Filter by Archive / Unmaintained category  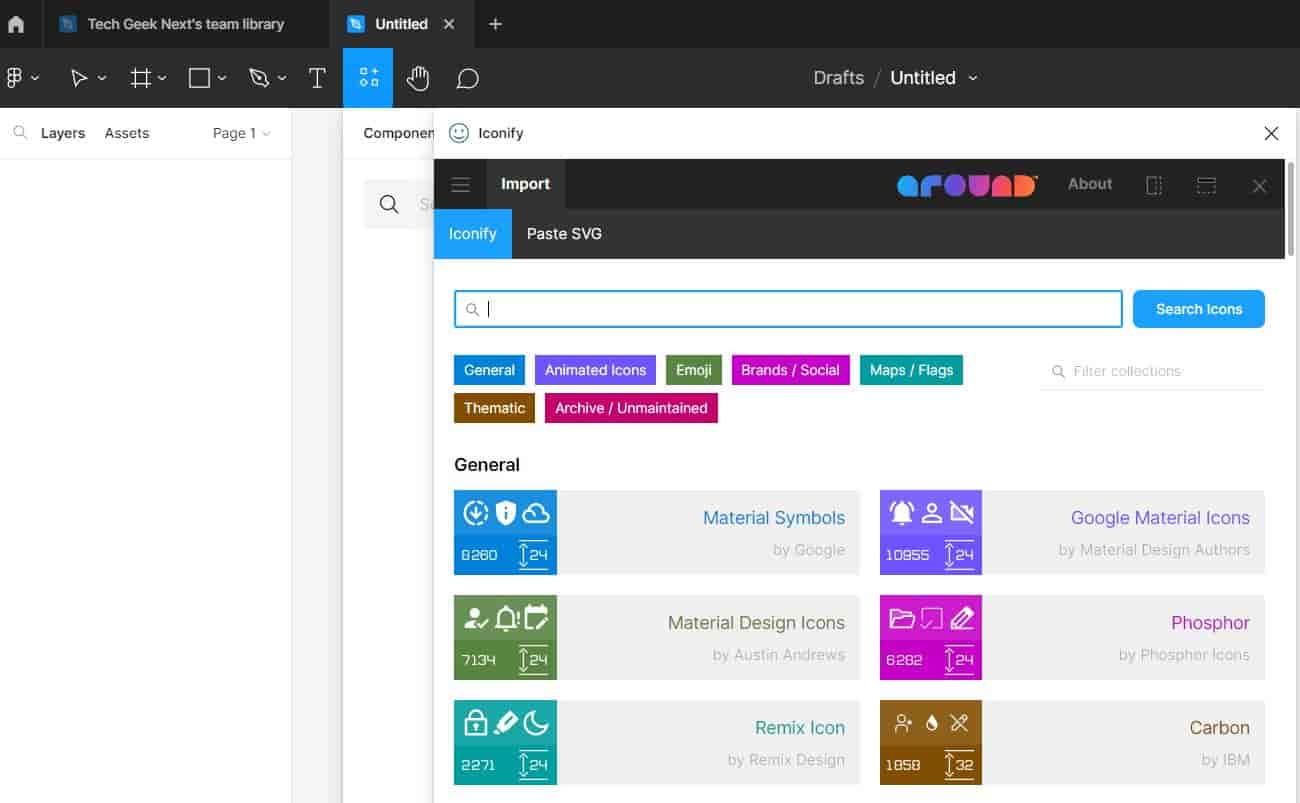631,408
